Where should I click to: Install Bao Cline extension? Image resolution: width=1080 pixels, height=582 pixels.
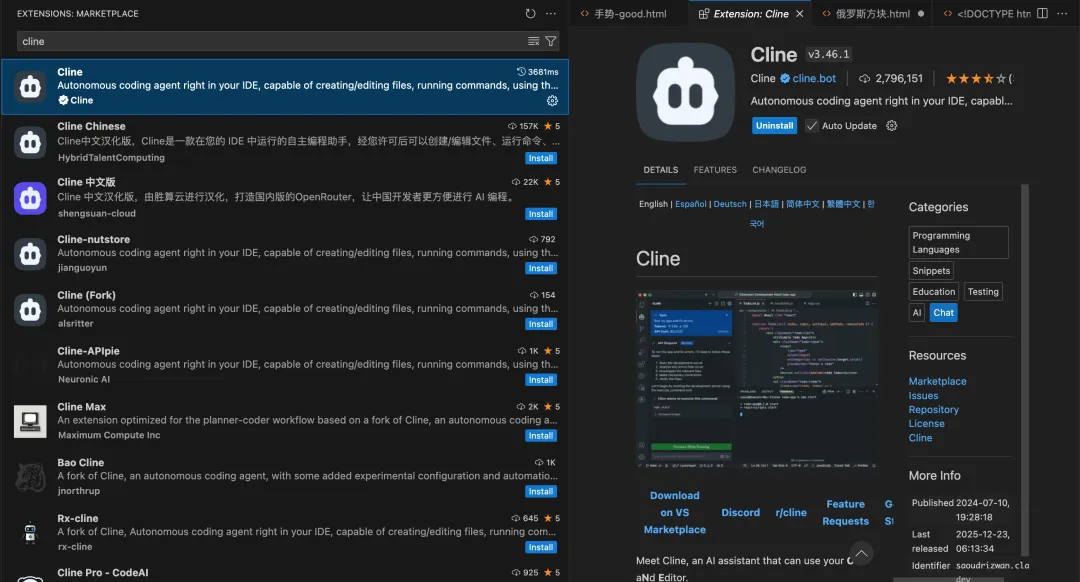click(541, 492)
